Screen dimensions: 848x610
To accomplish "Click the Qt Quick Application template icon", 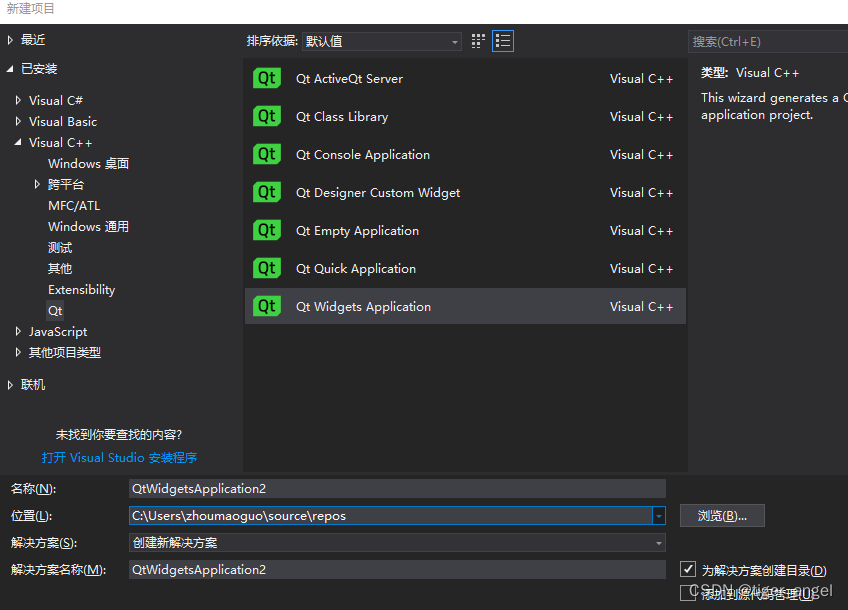I will tap(267, 268).
